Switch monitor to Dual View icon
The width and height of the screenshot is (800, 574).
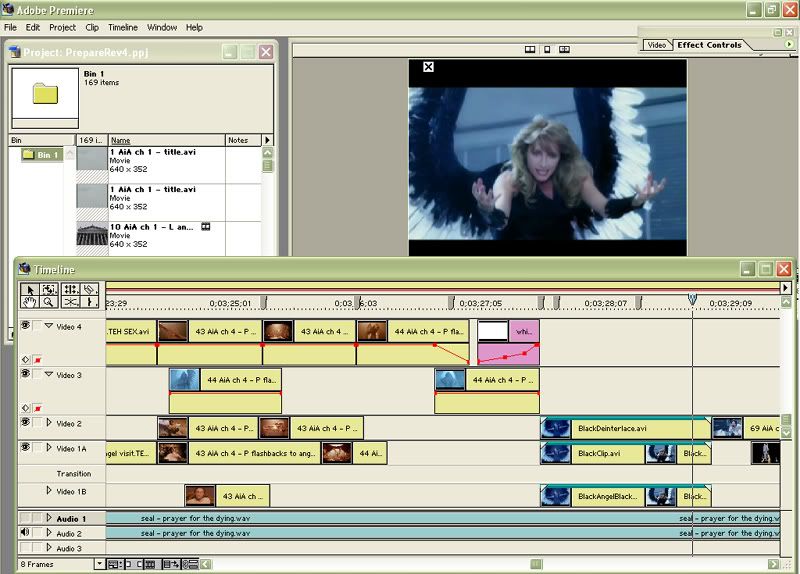tap(530, 49)
